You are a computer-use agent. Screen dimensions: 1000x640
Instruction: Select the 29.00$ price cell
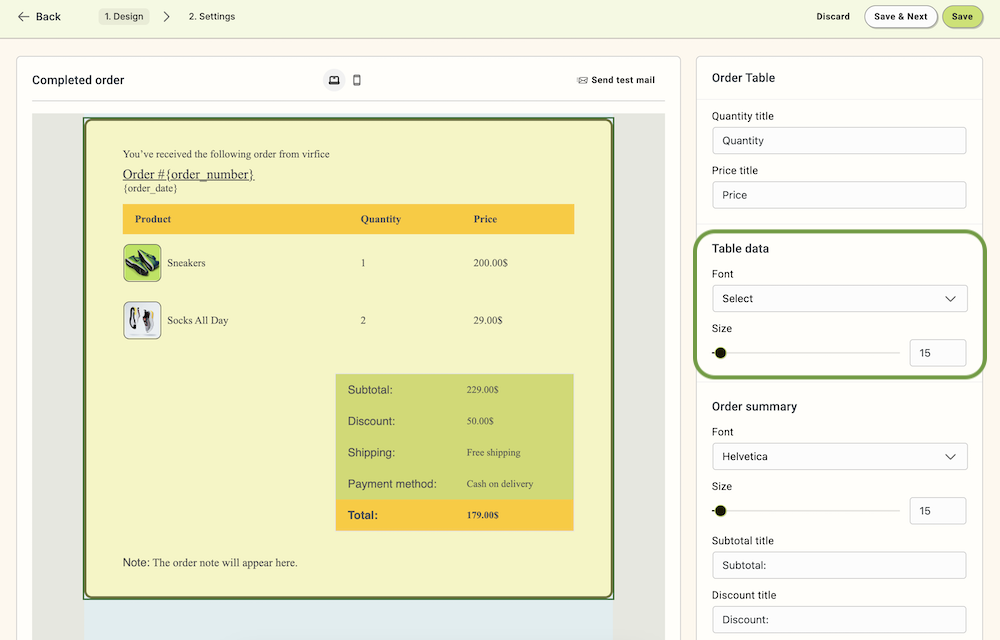click(488, 320)
